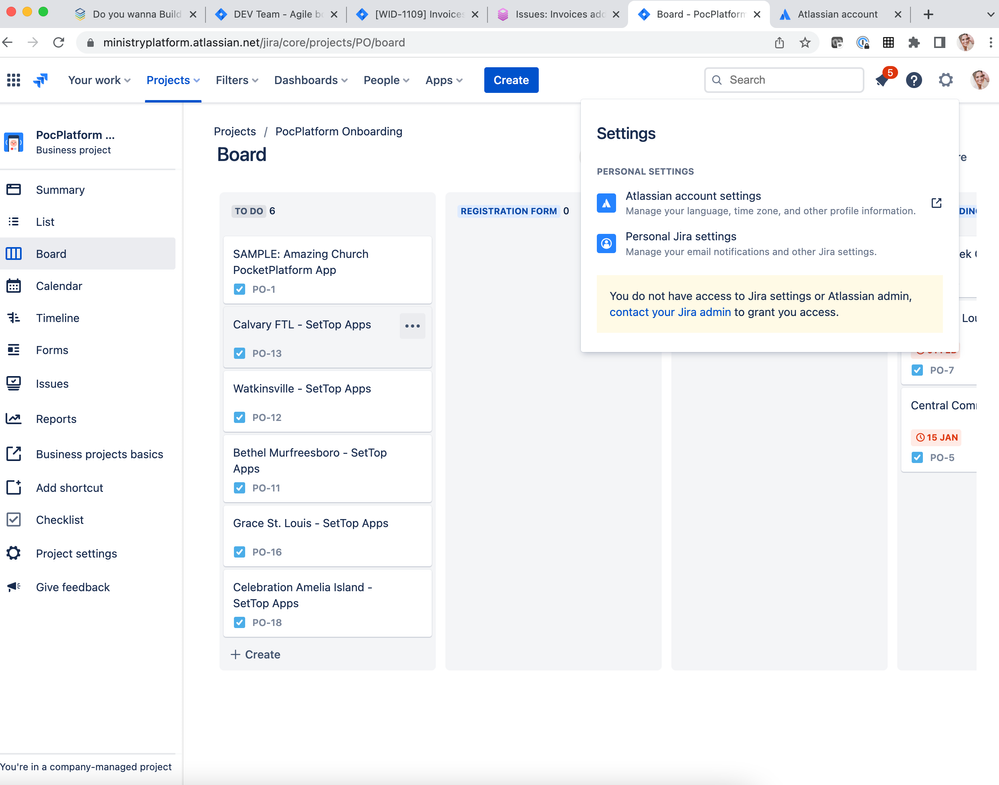The image size is (999, 785).
Task: Open the profile avatar in Jira header
Action: 979,80
